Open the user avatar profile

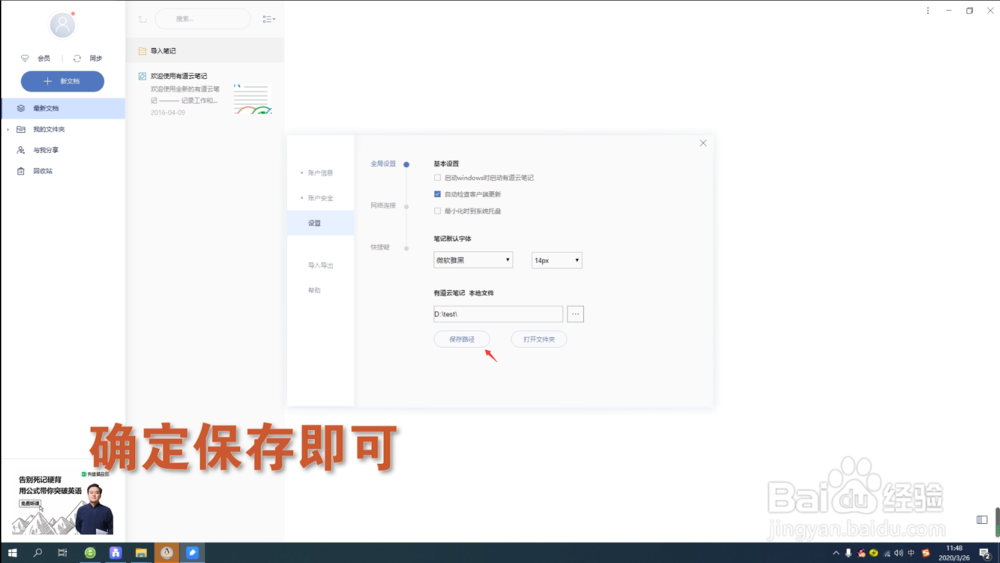click(62, 25)
